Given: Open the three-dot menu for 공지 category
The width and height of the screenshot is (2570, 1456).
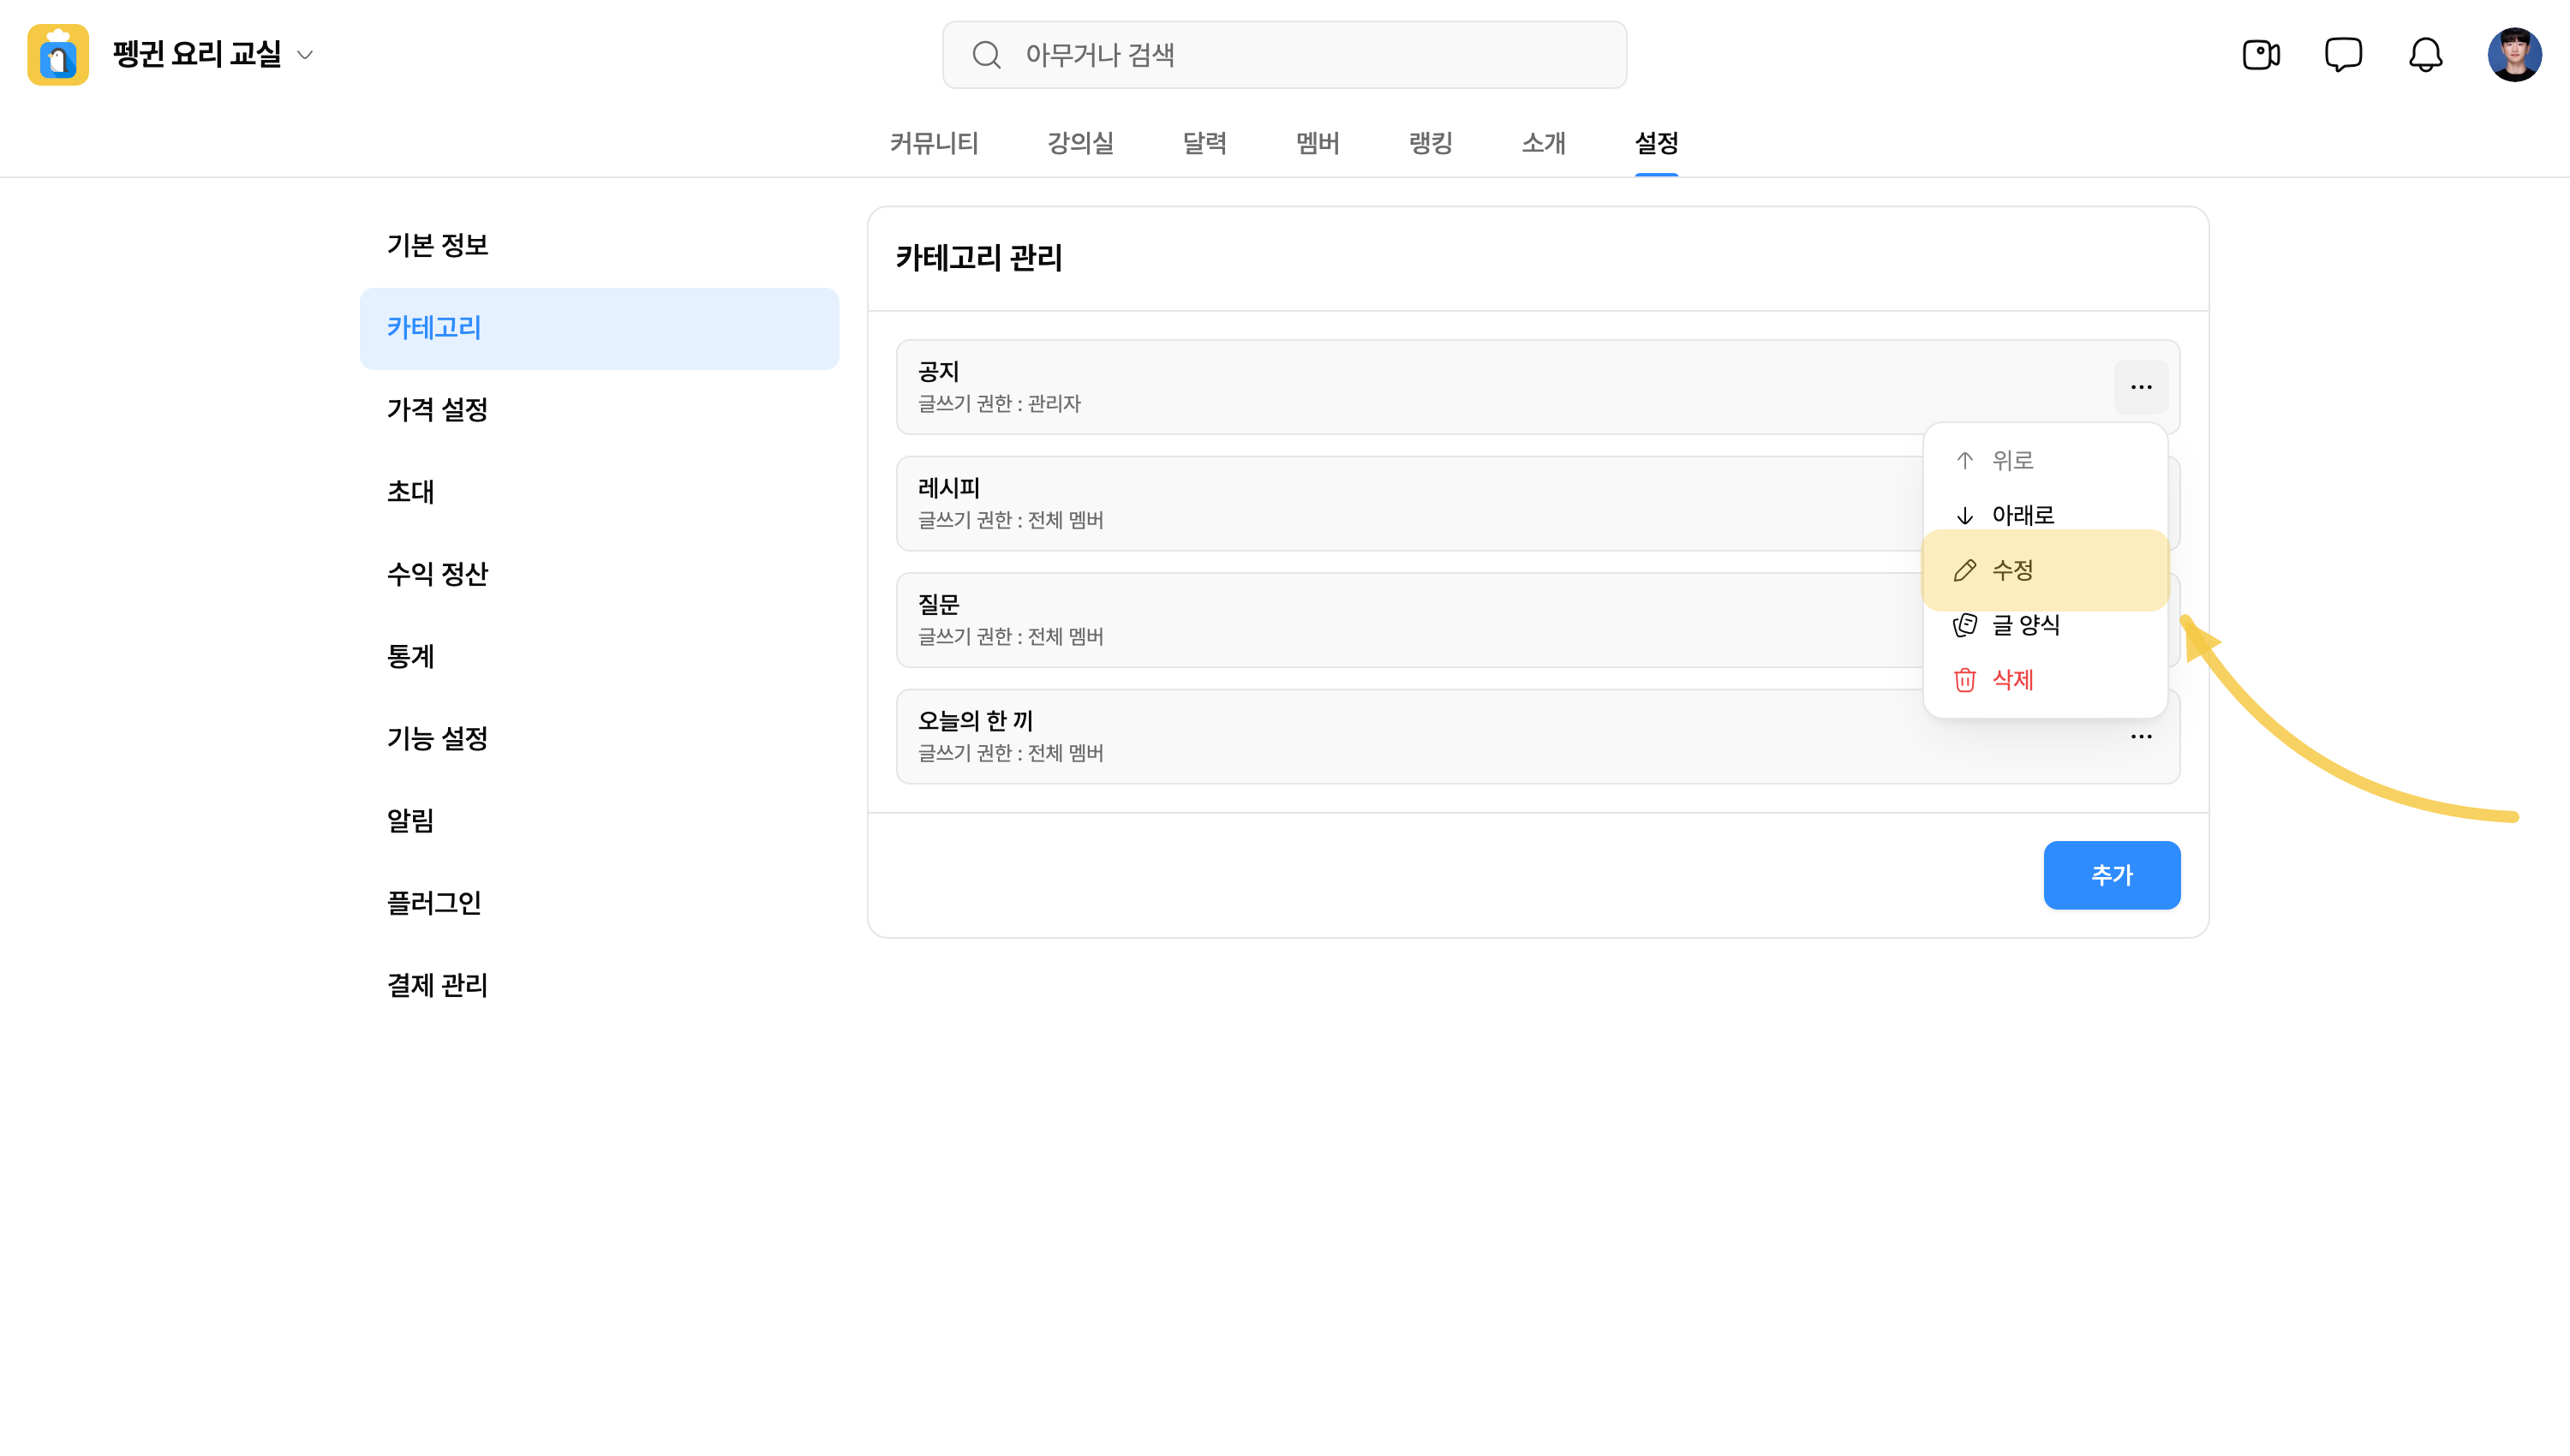Looking at the screenshot, I should pos(2141,387).
